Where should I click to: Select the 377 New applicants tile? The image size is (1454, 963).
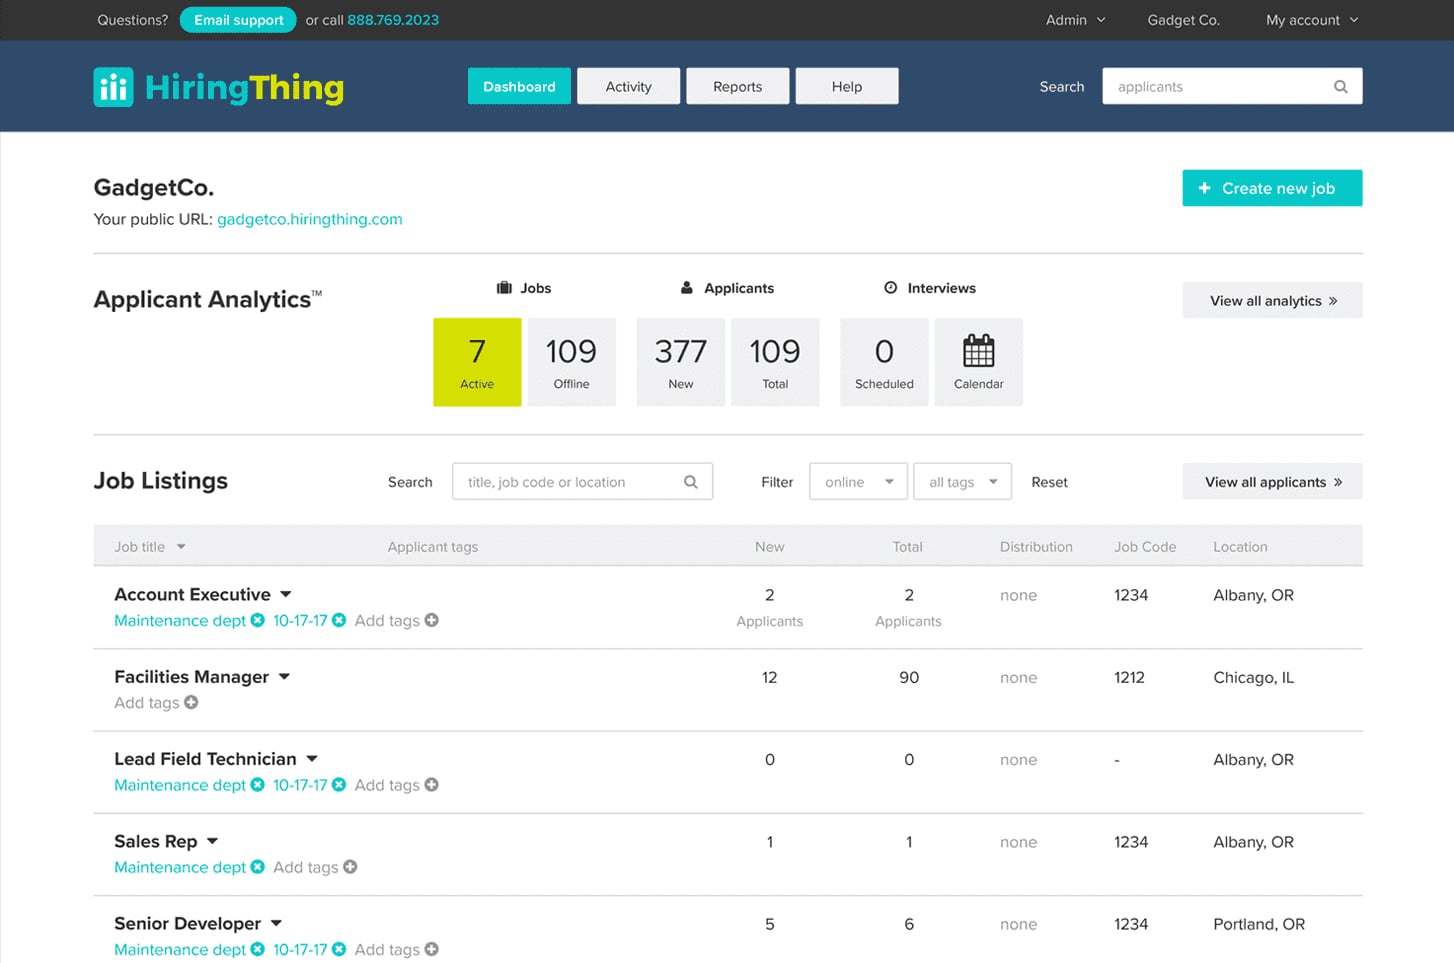(x=681, y=362)
